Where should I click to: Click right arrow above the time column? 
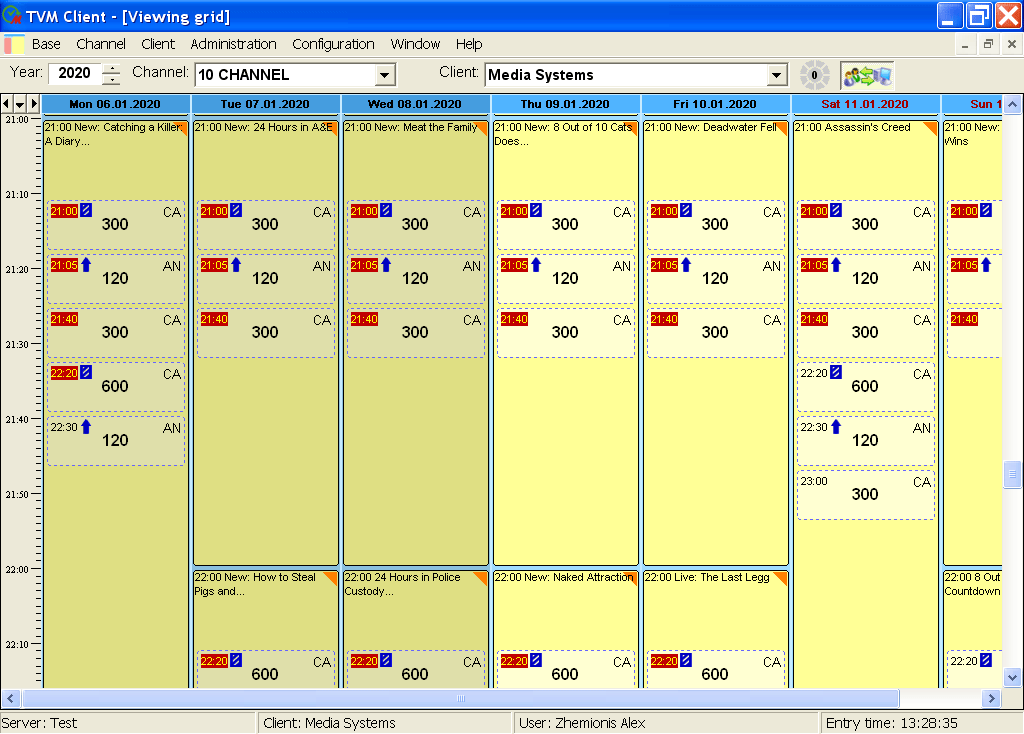click(33, 104)
